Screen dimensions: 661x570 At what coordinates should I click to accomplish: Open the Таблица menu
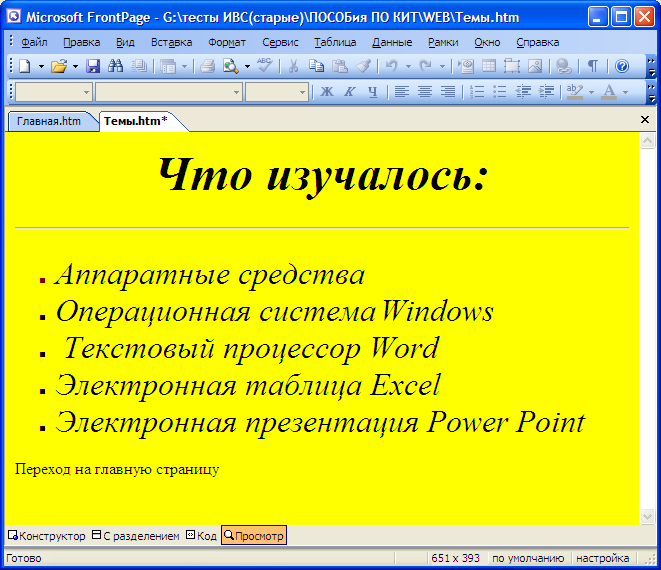[x=335, y=42]
